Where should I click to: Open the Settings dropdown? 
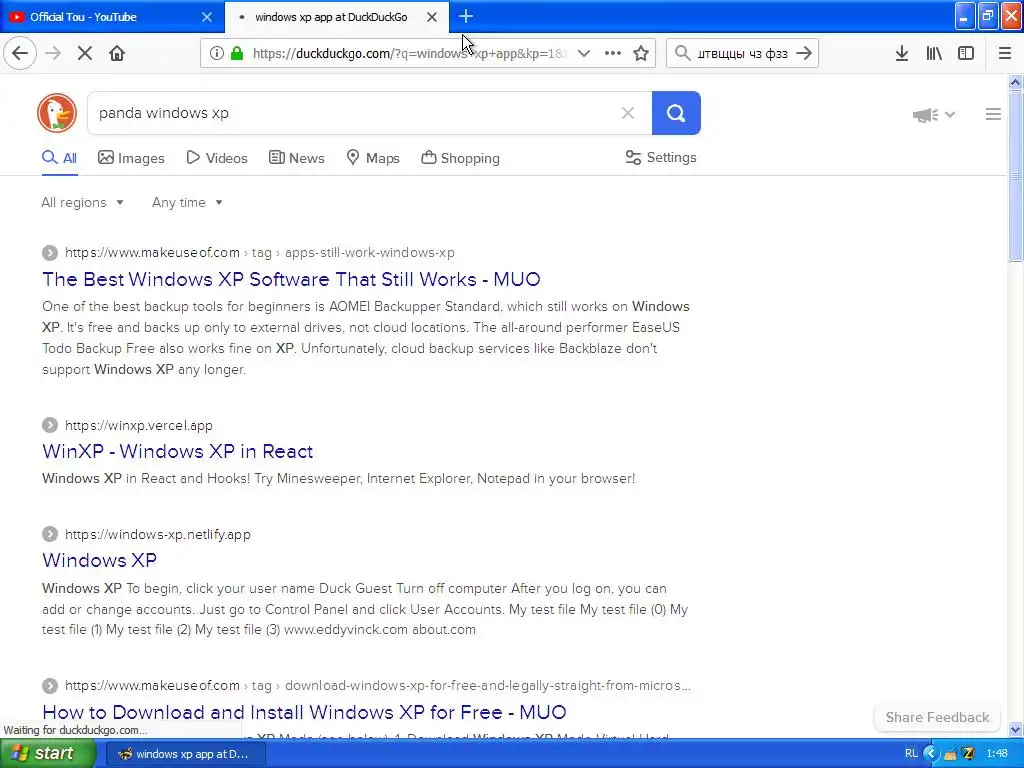pyautogui.click(x=661, y=157)
